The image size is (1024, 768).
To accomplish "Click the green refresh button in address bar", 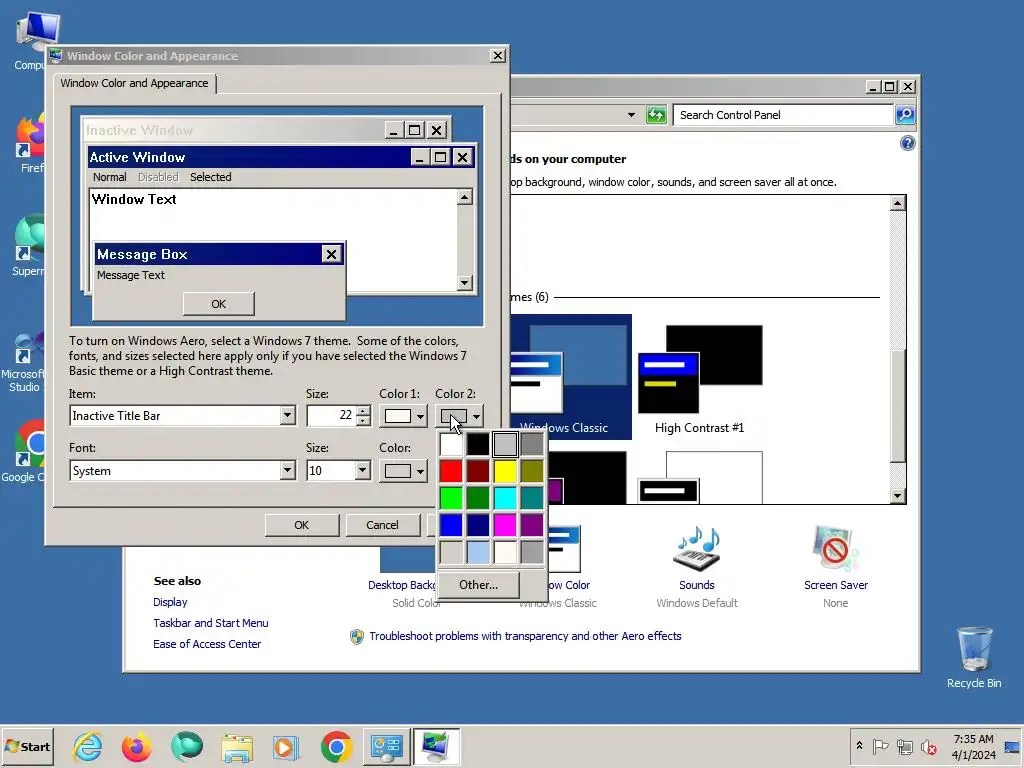I will pyautogui.click(x=656, y=115).
